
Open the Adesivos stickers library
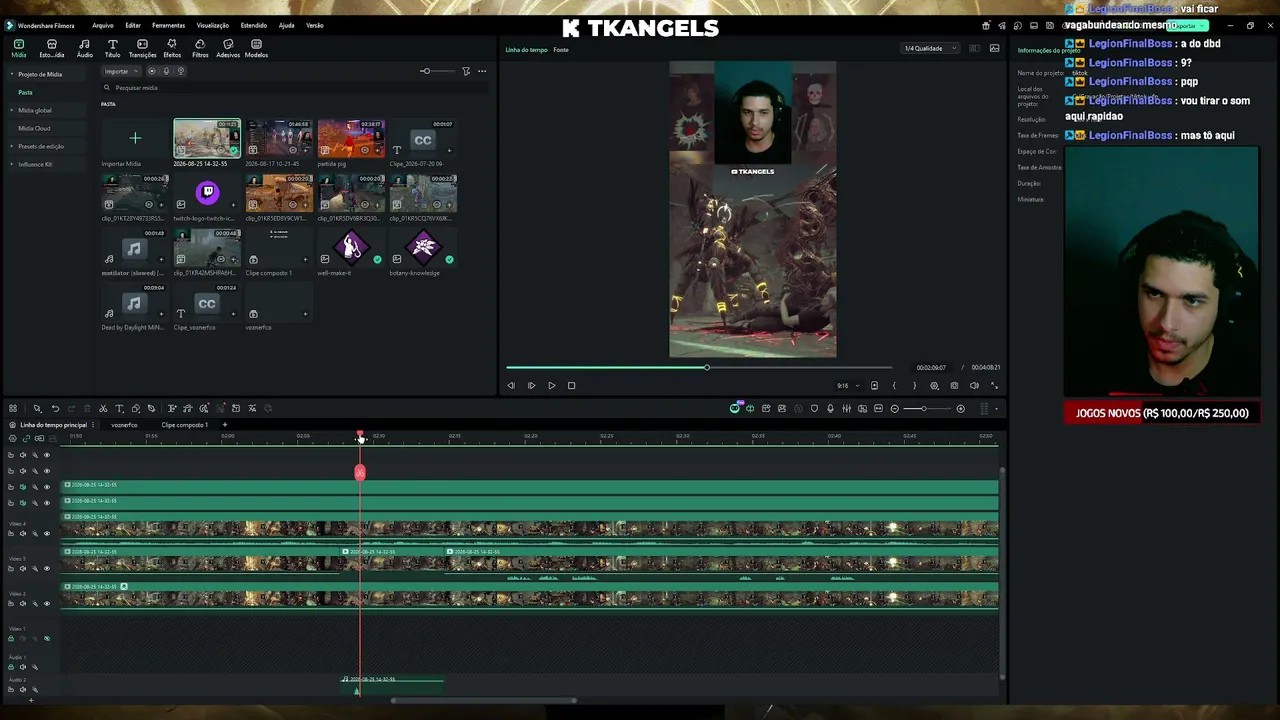click(x=228, y=48)
